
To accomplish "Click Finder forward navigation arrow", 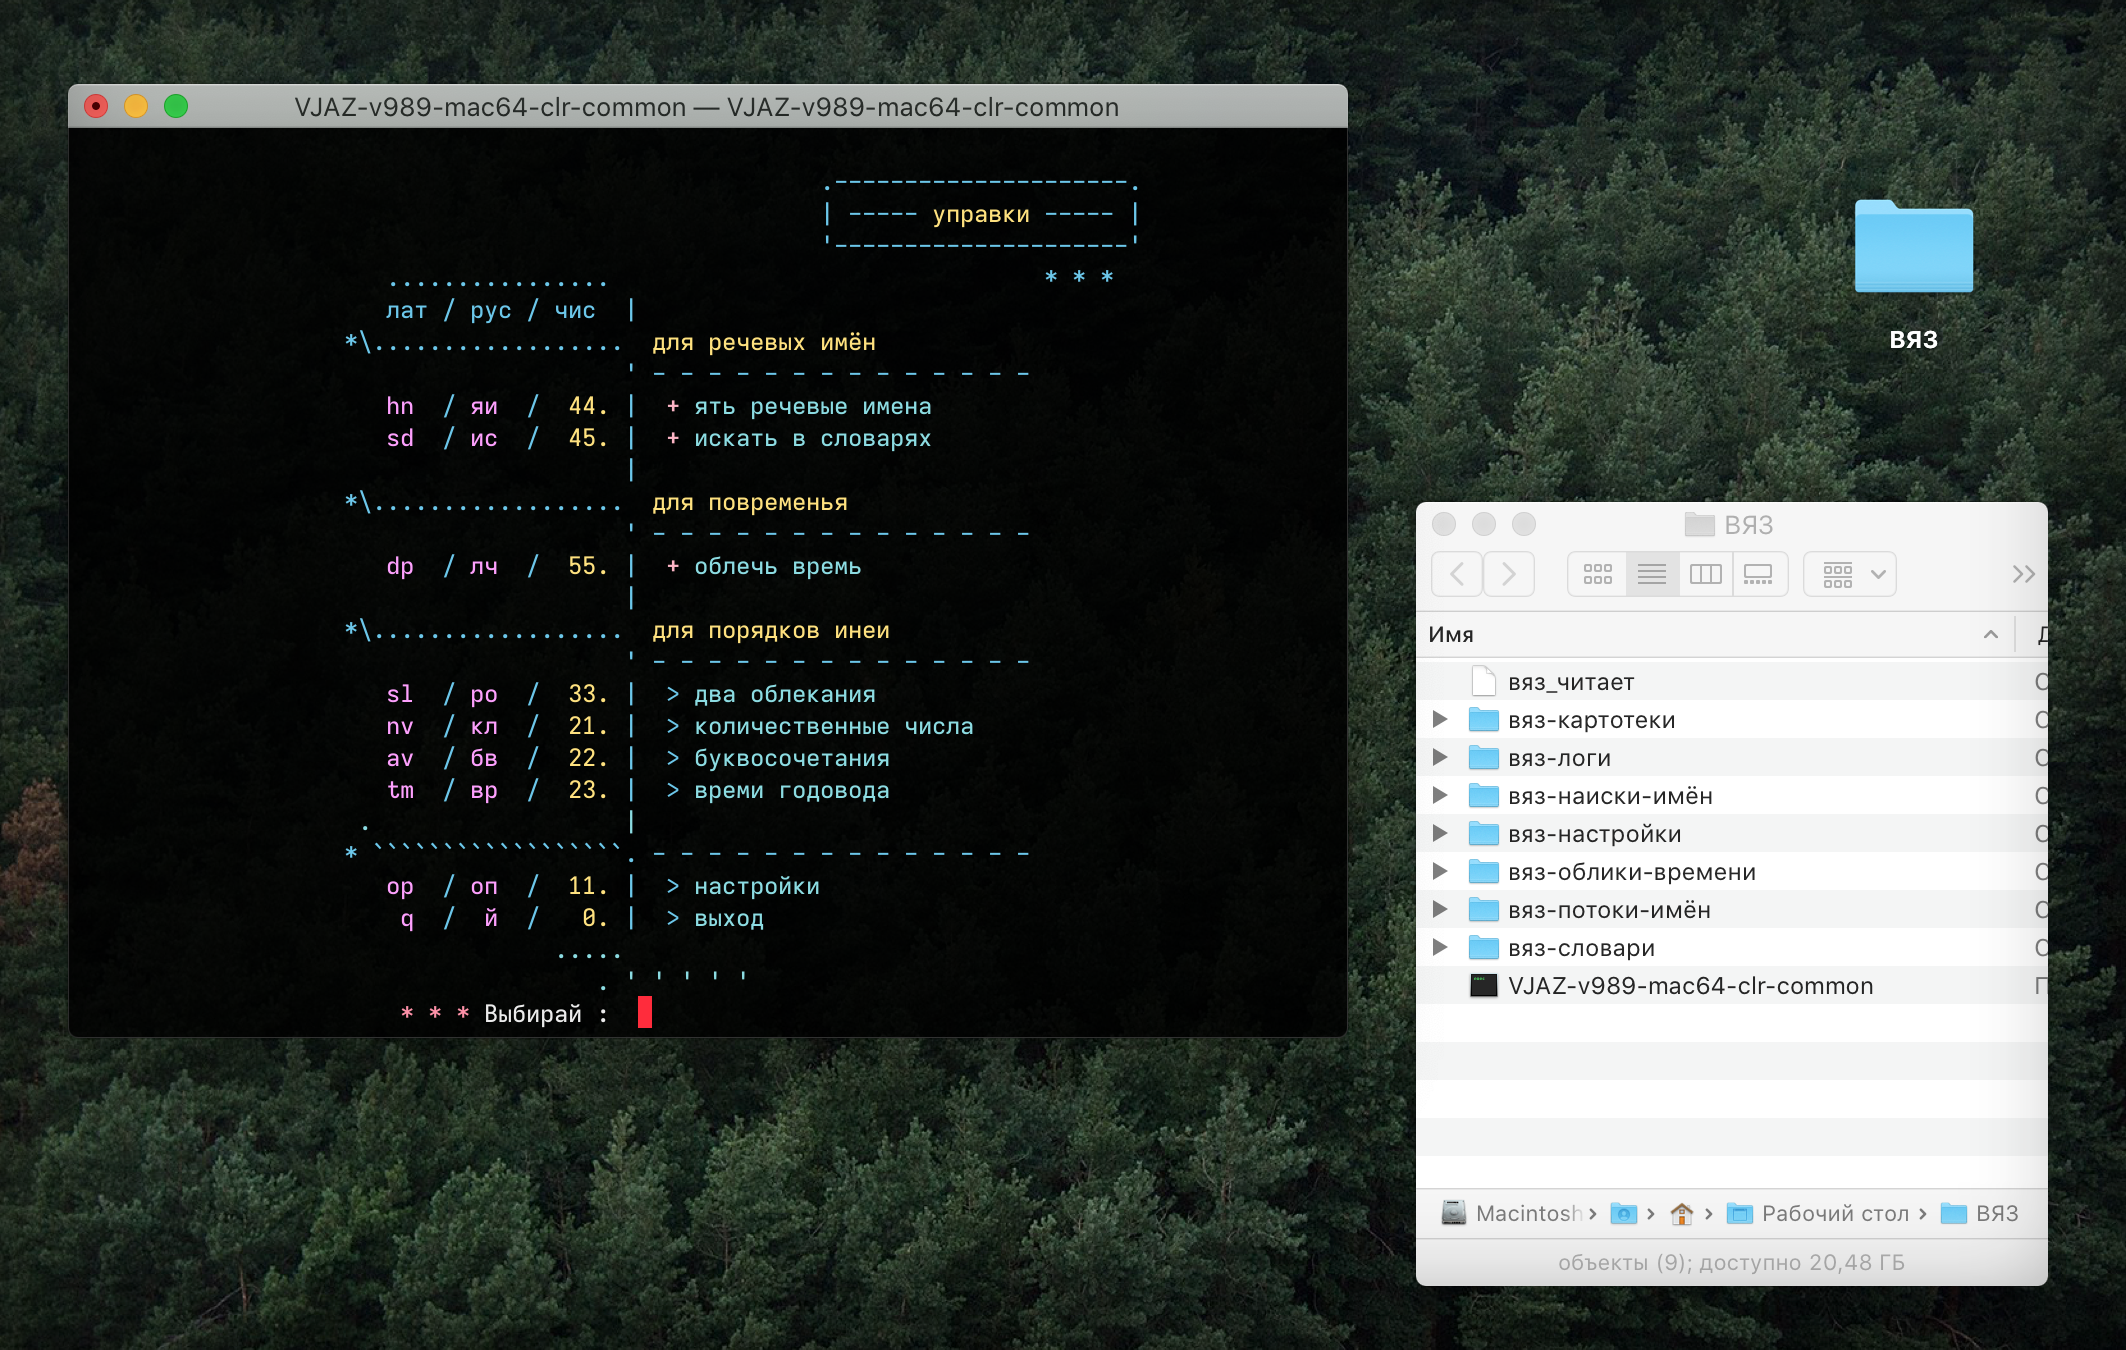I will pyautogui.click(x=1509, y=574).
